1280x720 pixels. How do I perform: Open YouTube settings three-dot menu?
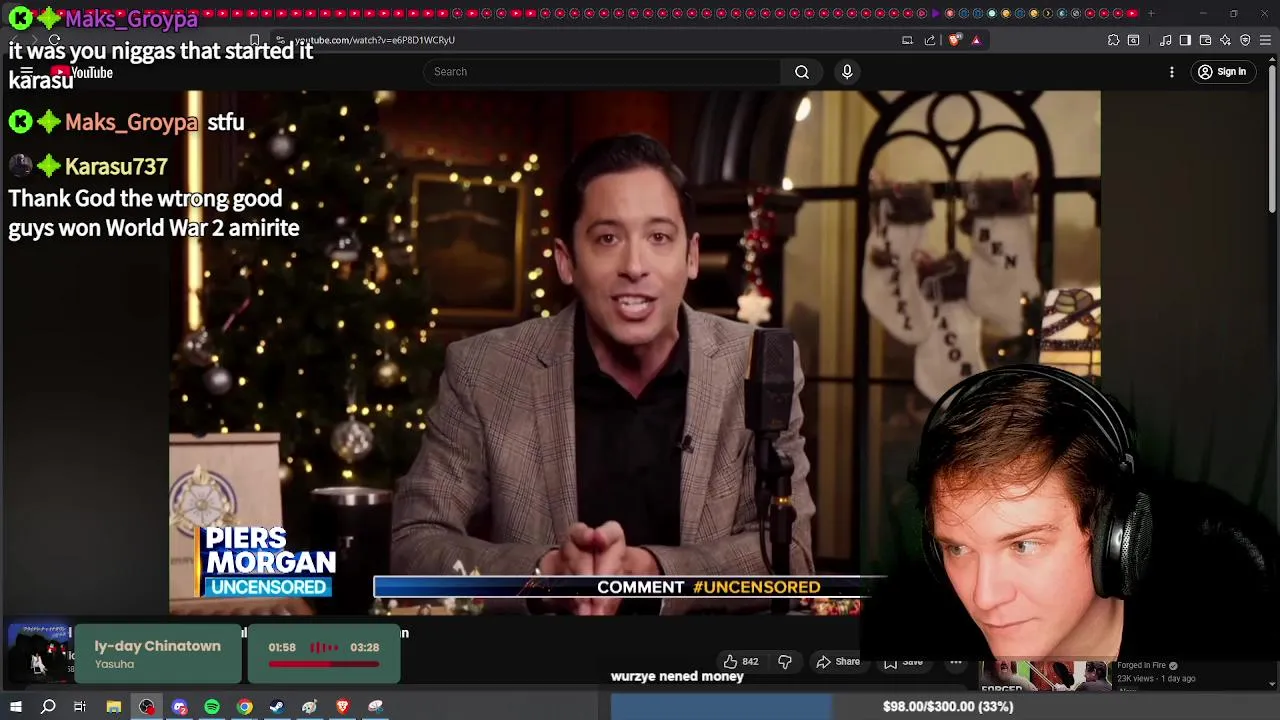pos(1172,72)
